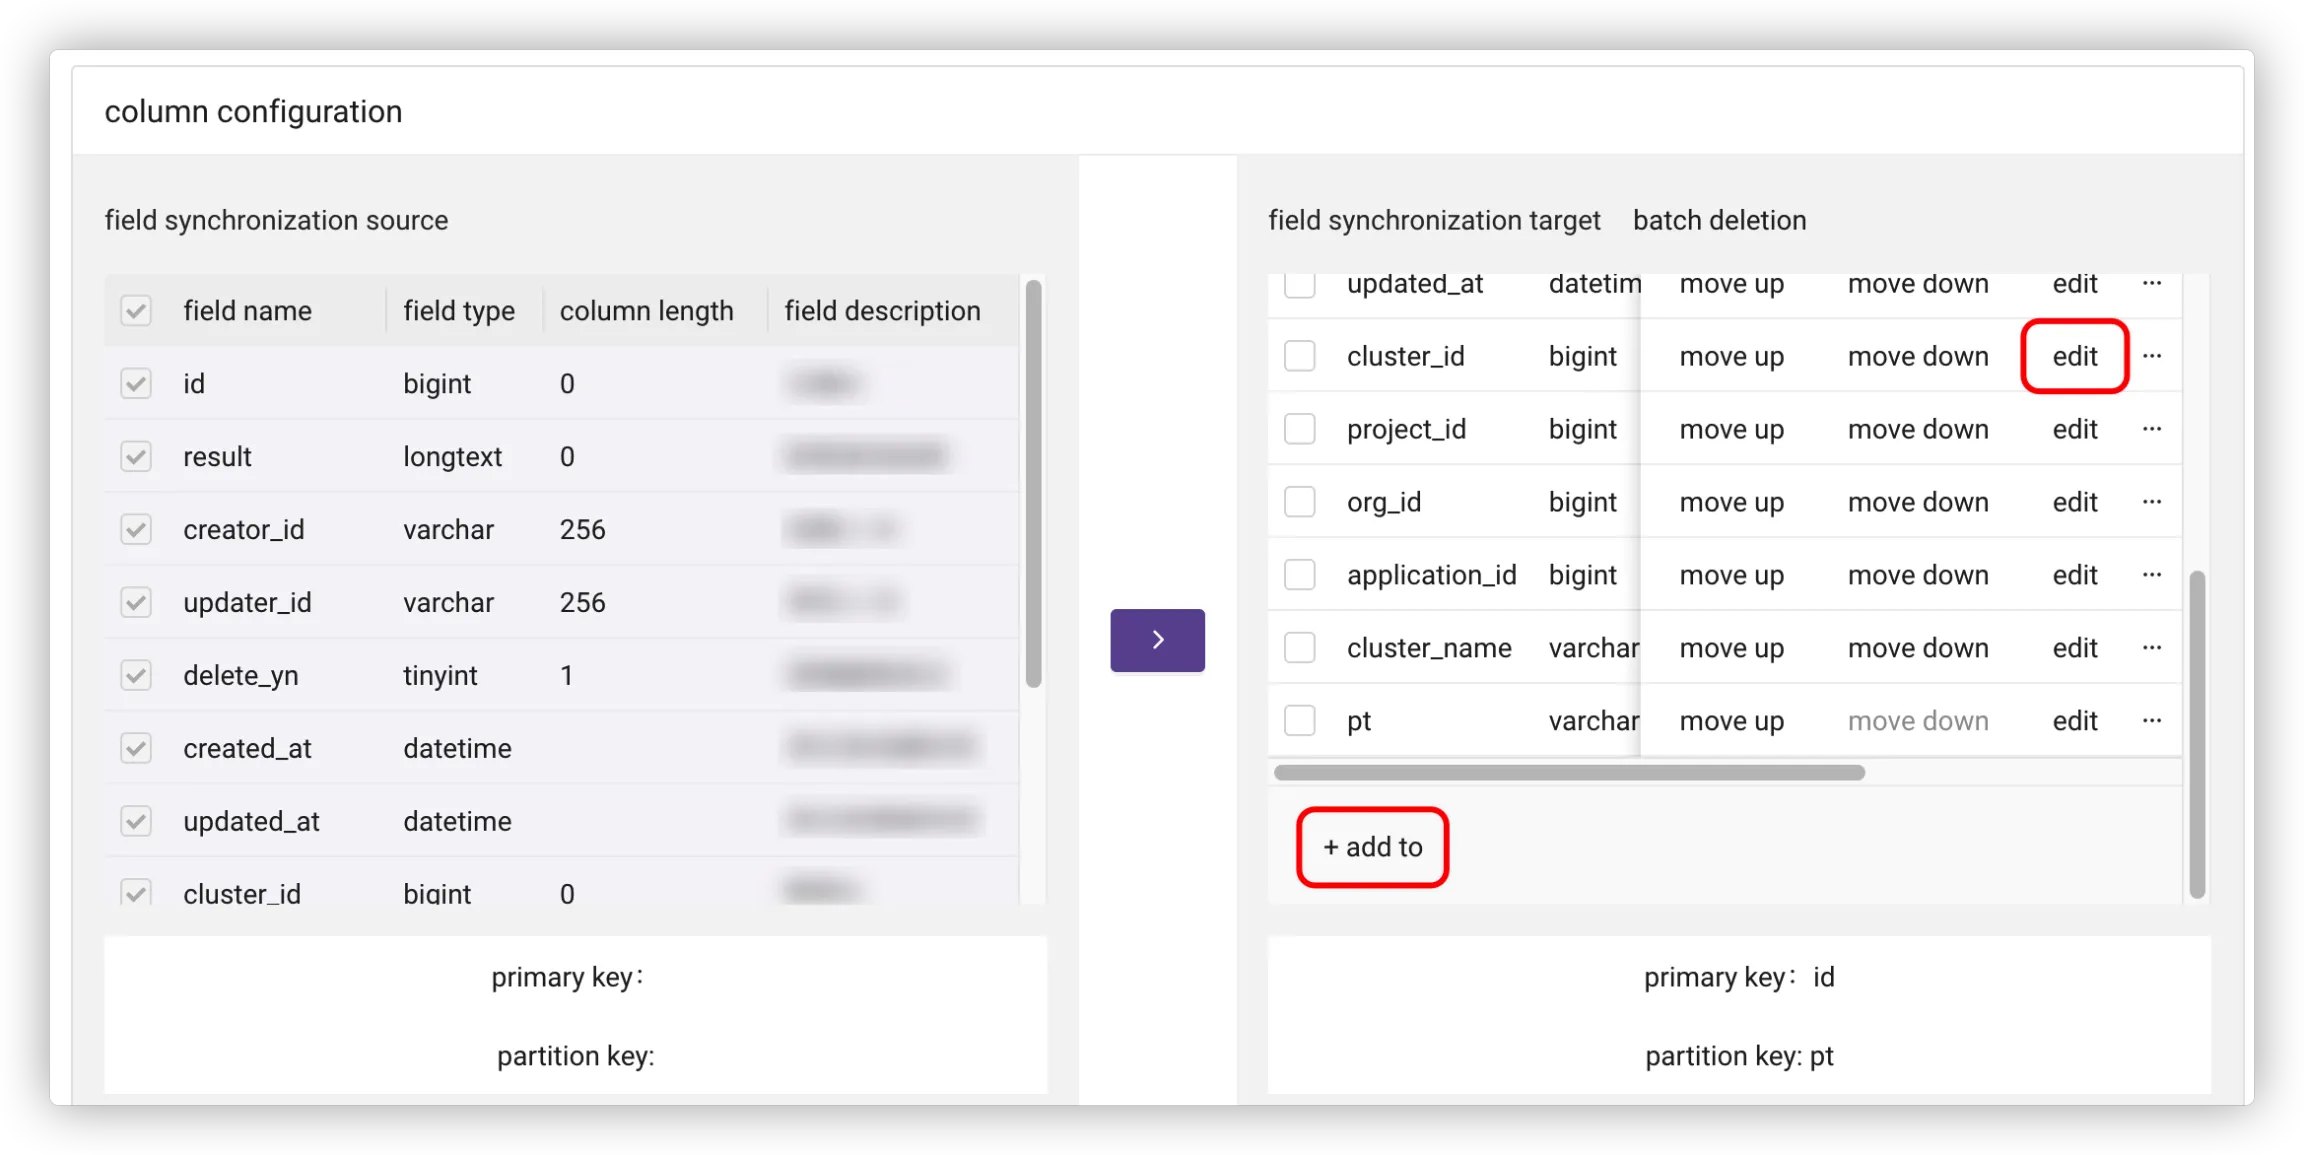Move application_id field down
The width and height of the screenshot is (2304, 1155).
tap(1917, 575)
